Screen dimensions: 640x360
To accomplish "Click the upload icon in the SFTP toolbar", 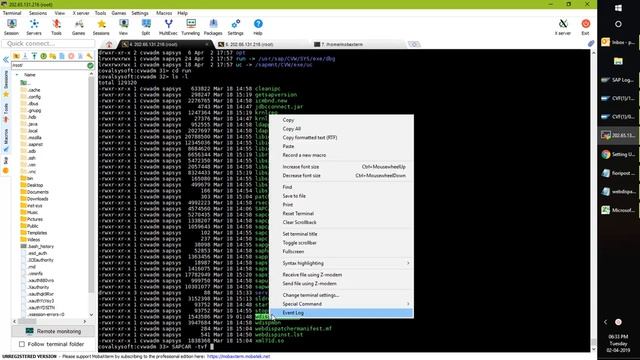I will [34, 56].
